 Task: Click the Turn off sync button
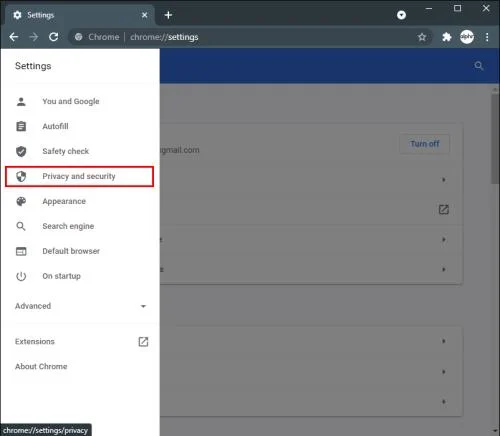click(424, 144)
